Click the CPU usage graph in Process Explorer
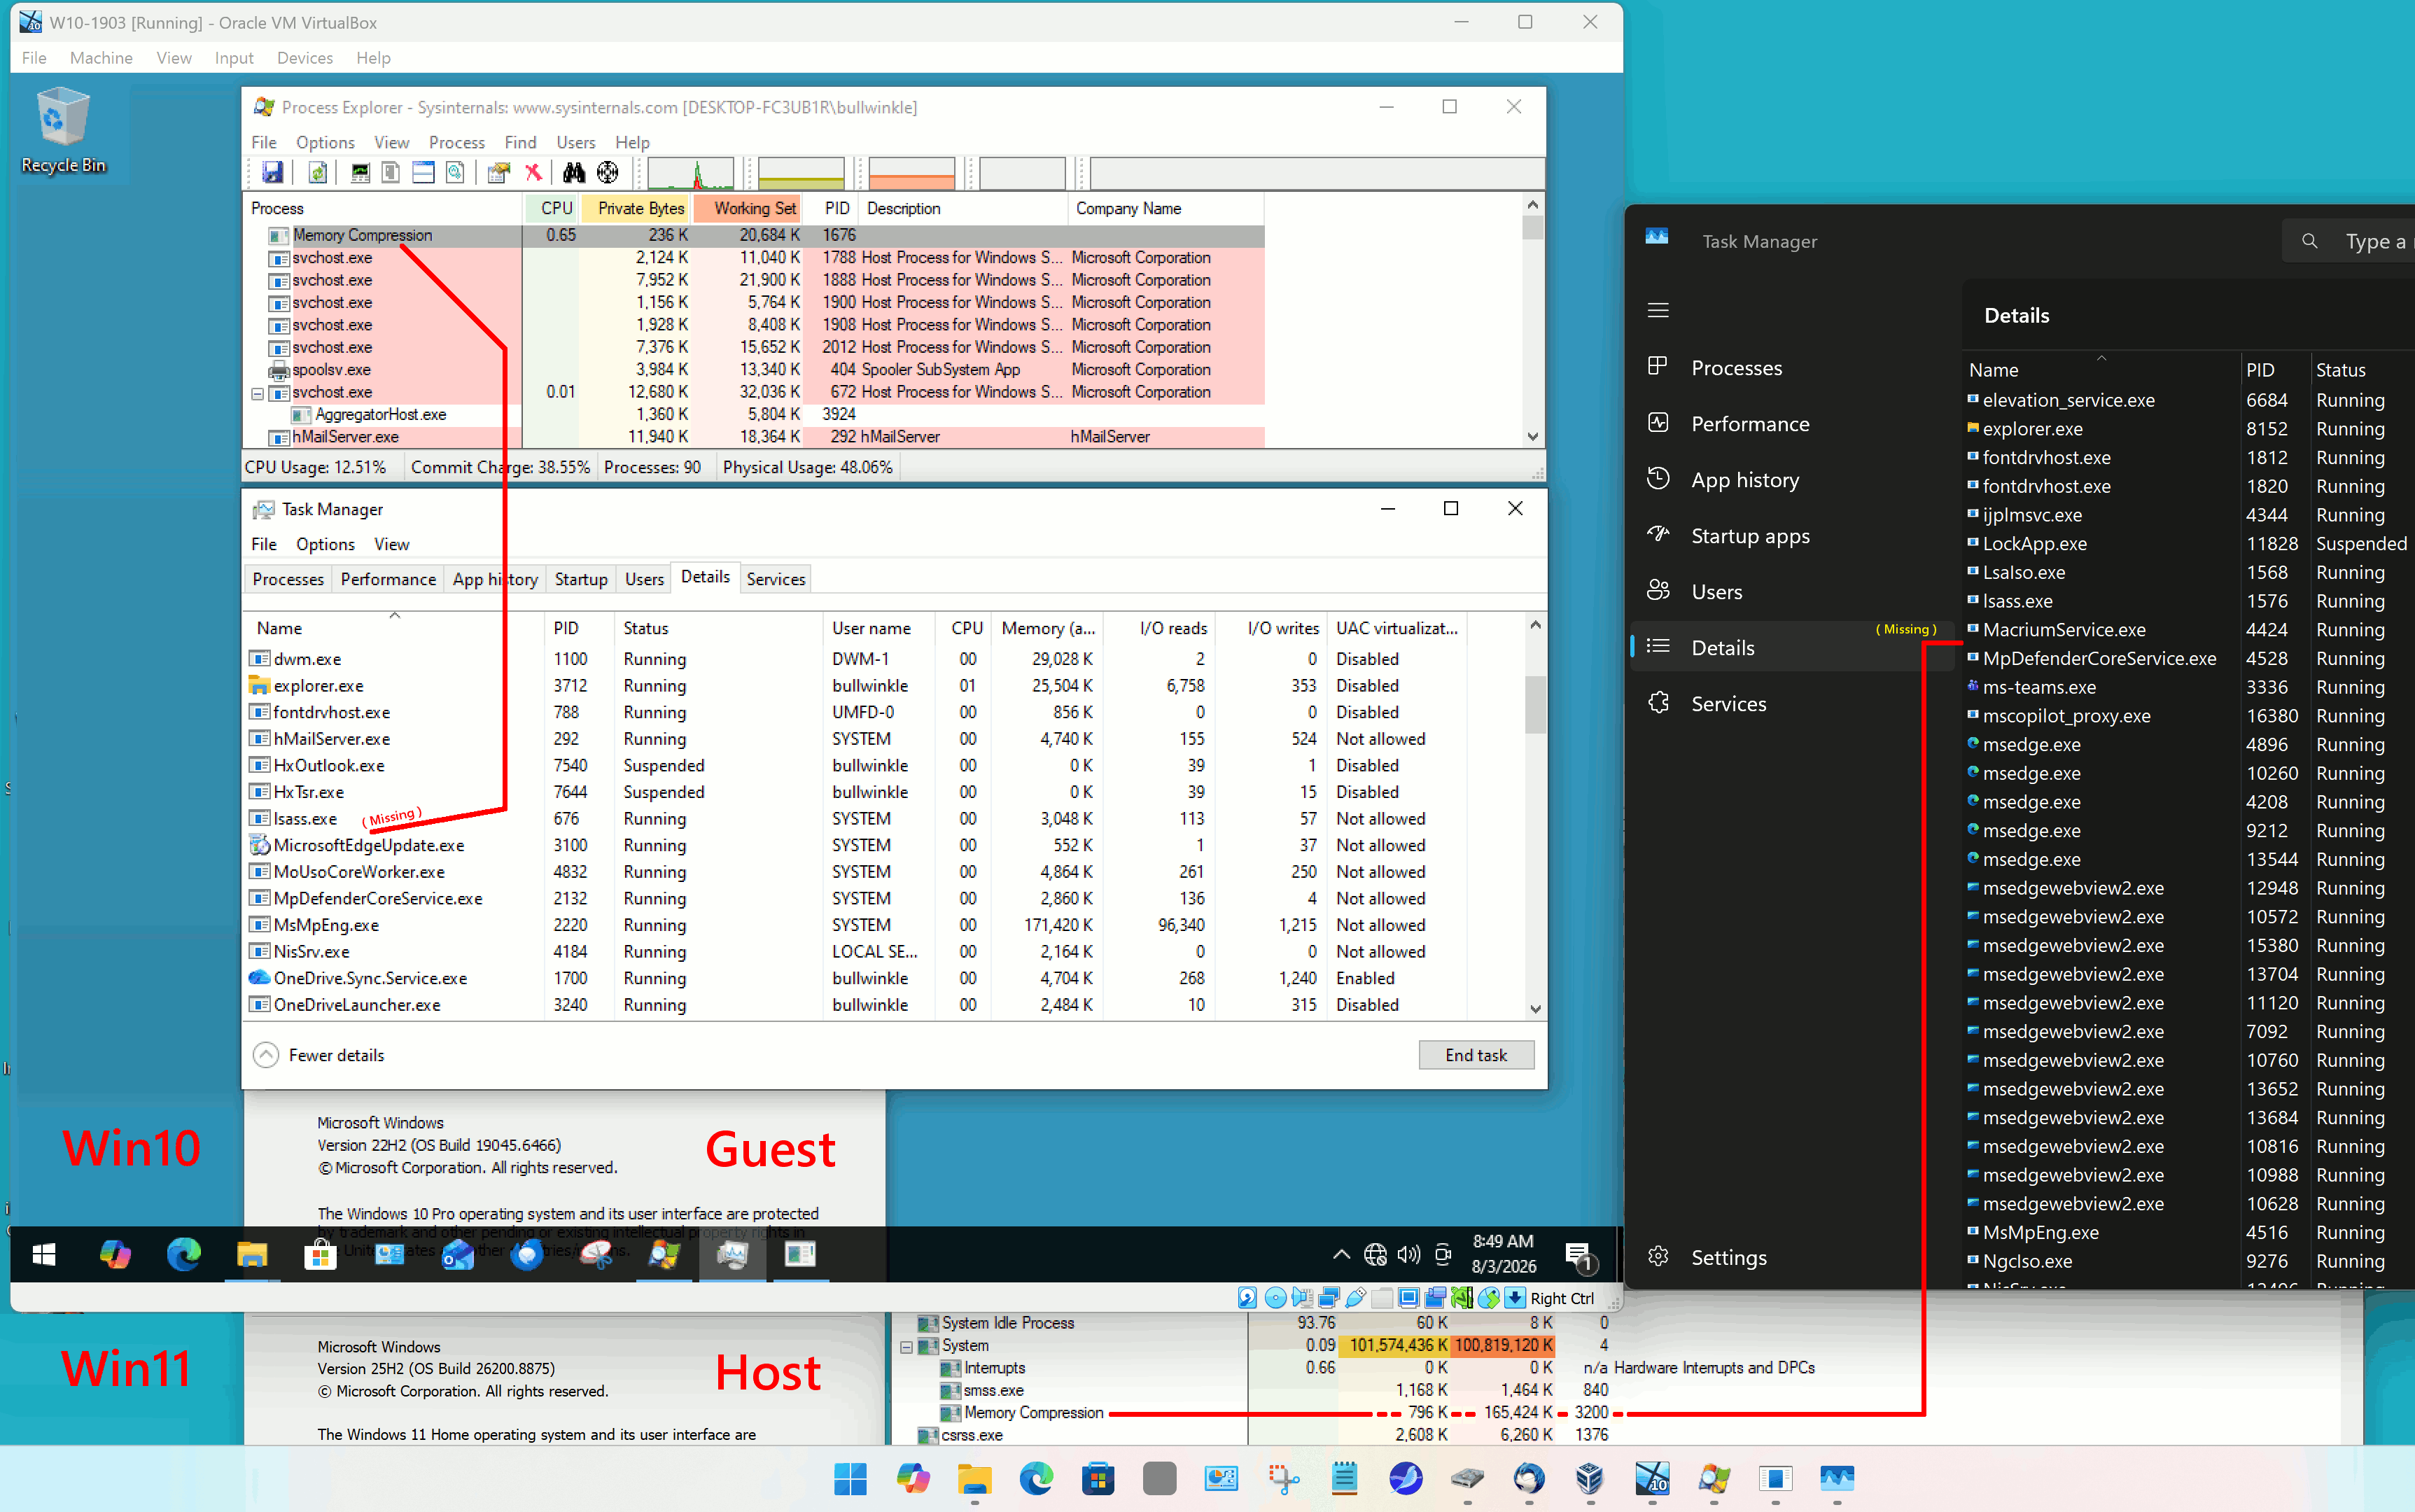2415x1512 pixels. click(x=691, y=173)
